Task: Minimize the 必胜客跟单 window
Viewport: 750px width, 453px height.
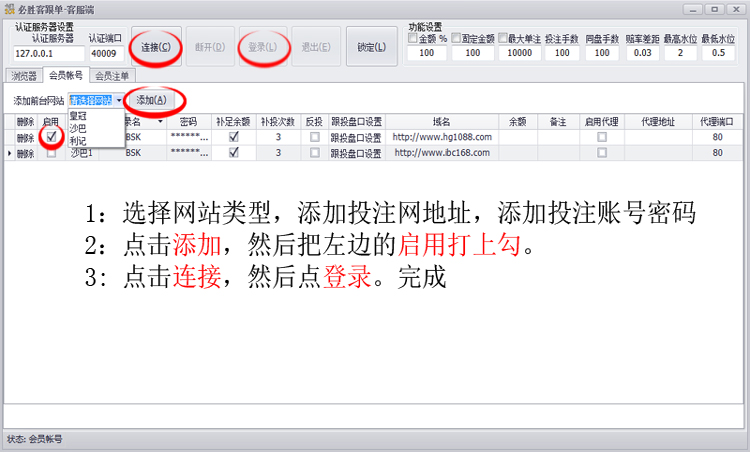Action: click(x=692, y=10)
